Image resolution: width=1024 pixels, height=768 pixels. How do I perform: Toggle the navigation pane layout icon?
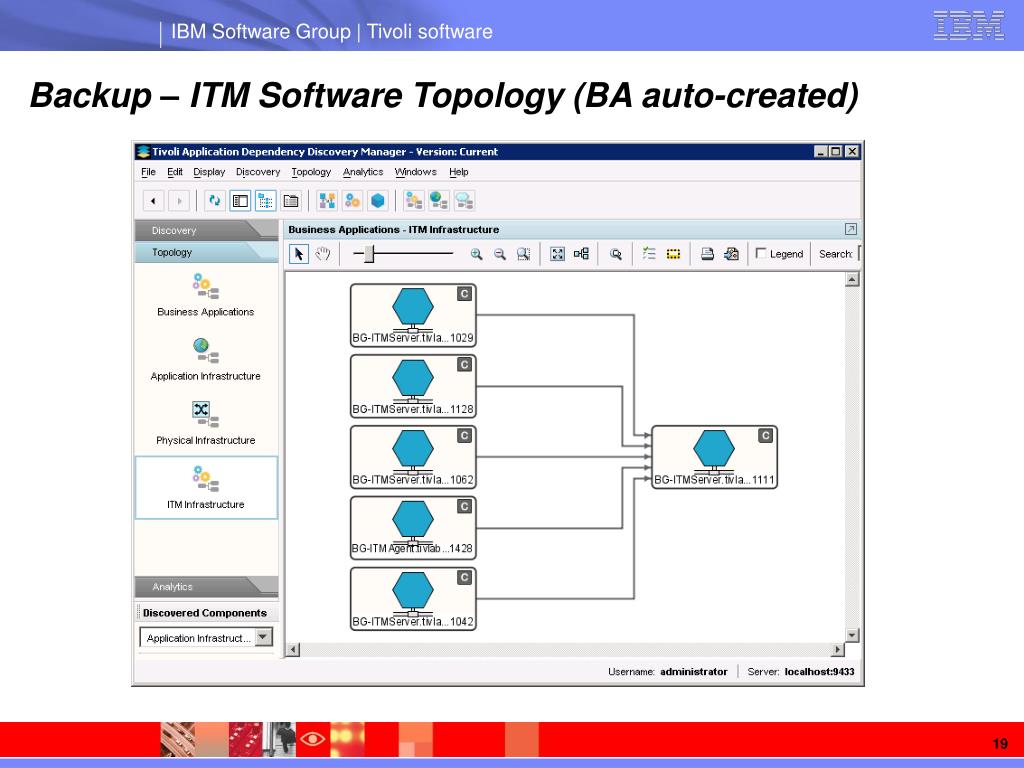click(x=240, y=200)
